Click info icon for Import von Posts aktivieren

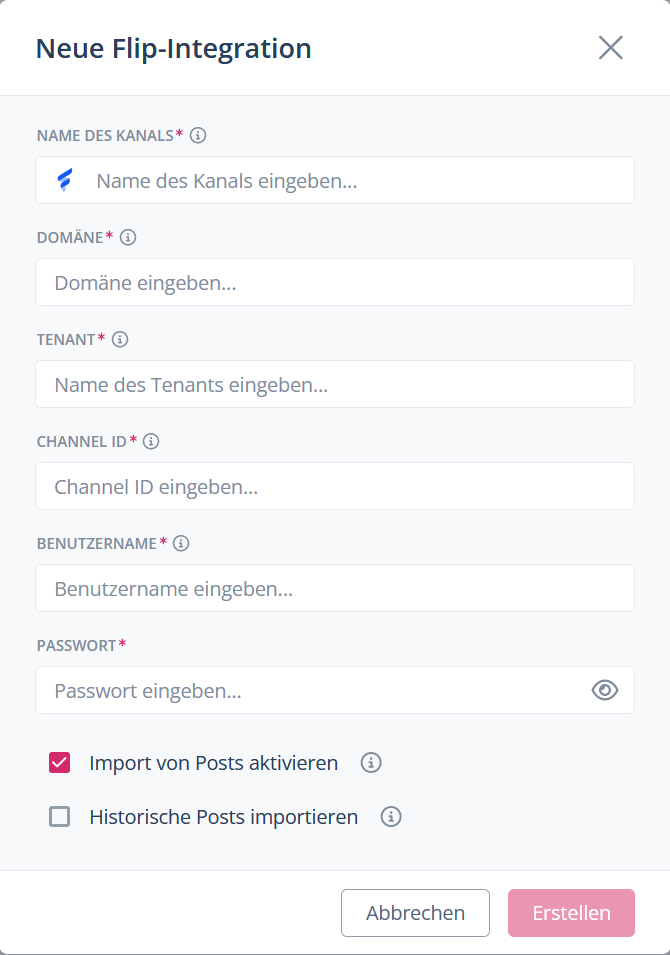pyautogui.click(x=371, y=763)
